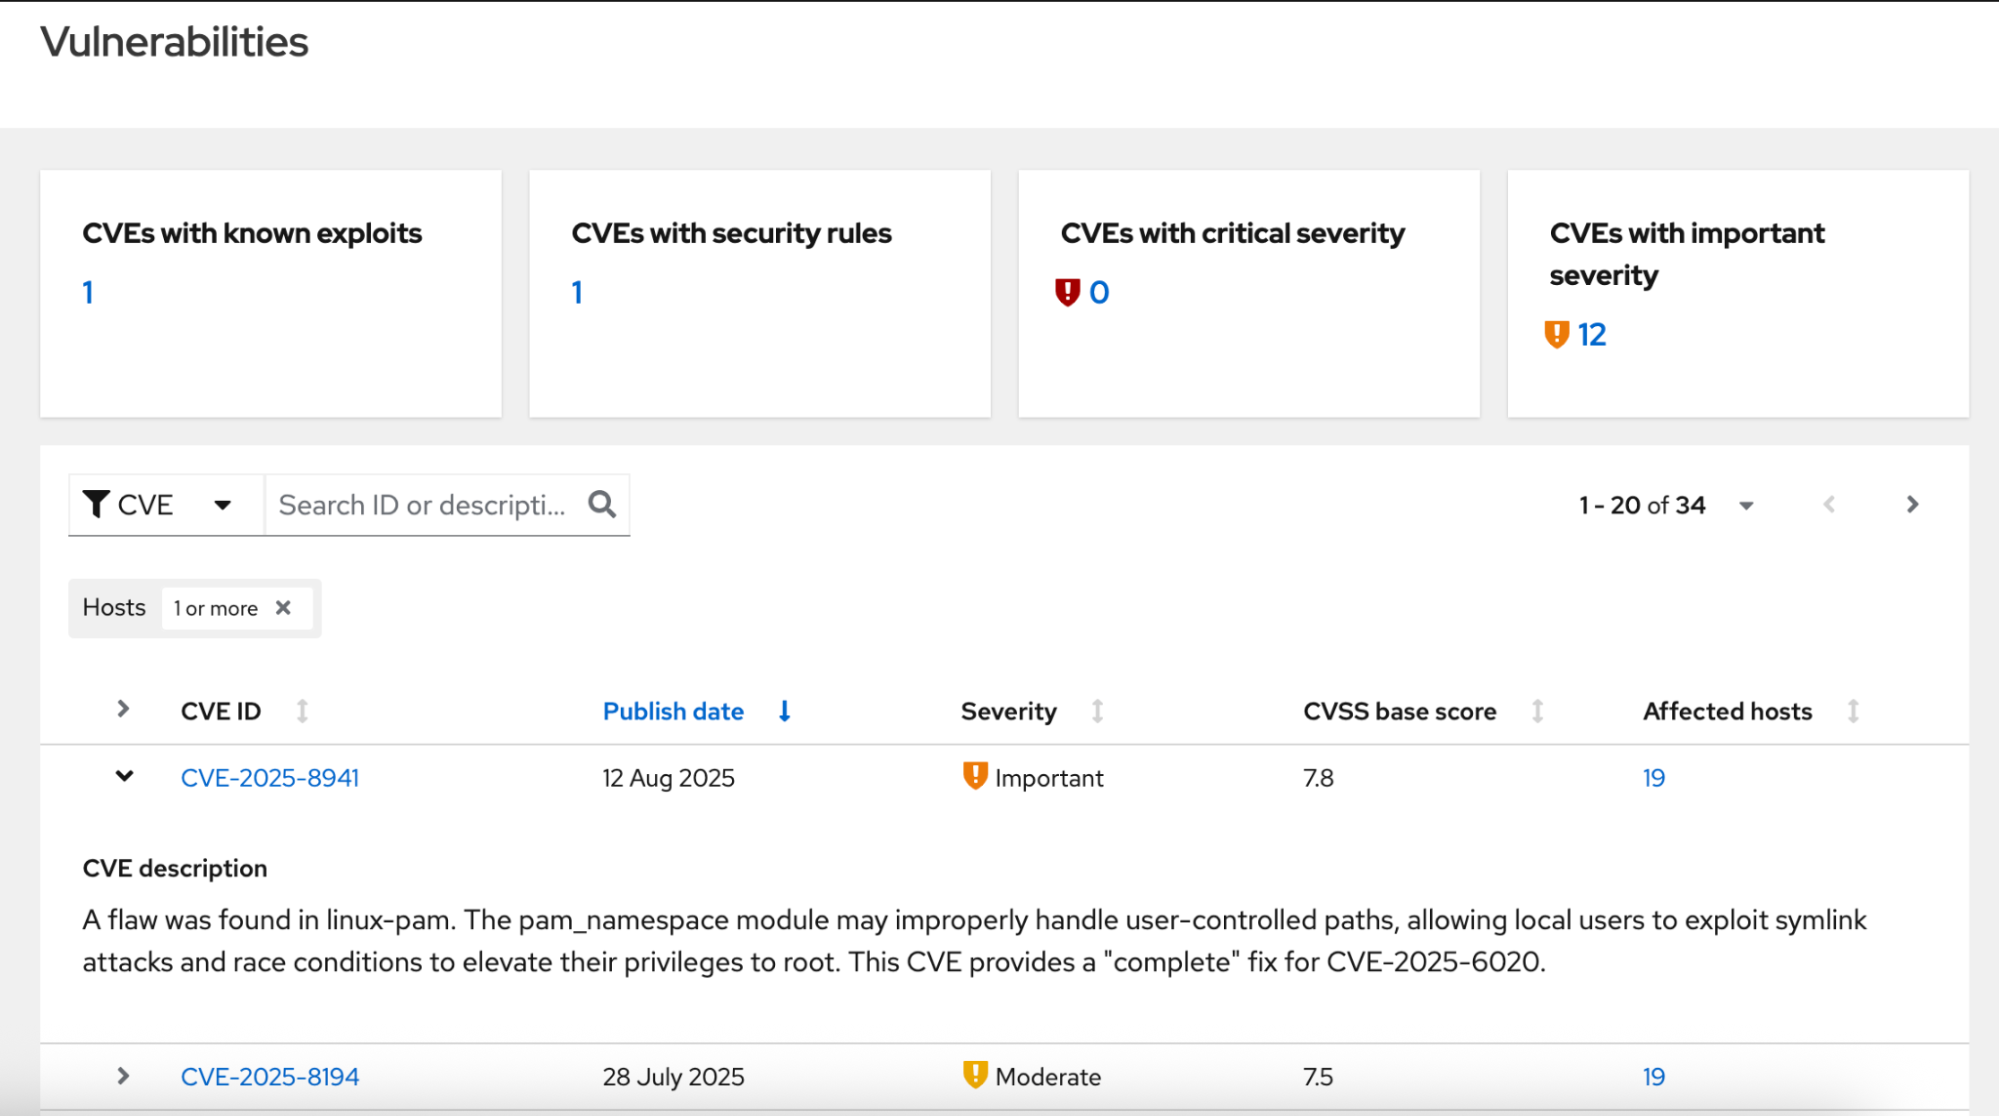Screen dimensions: 1999x1116
Task: Sort by CVSS base score arrows
Action: coord(1538,711)
